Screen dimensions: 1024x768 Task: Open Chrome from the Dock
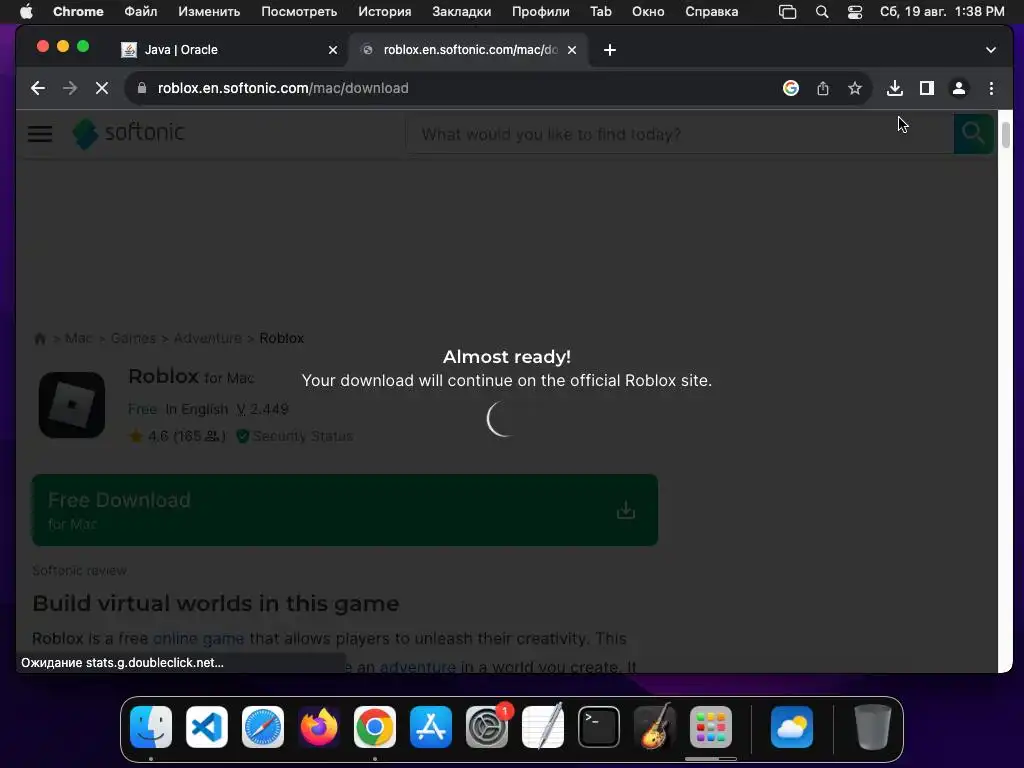pos(375,727)
